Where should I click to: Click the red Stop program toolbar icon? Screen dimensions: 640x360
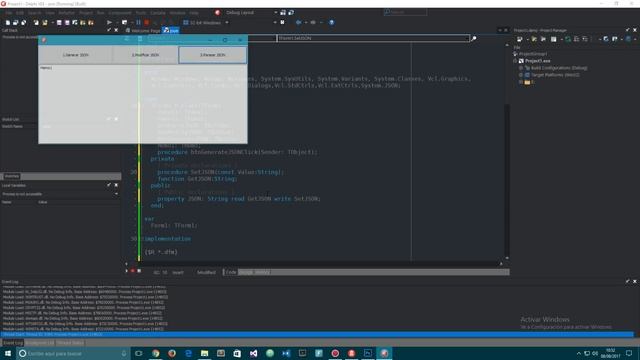point(147,22)
